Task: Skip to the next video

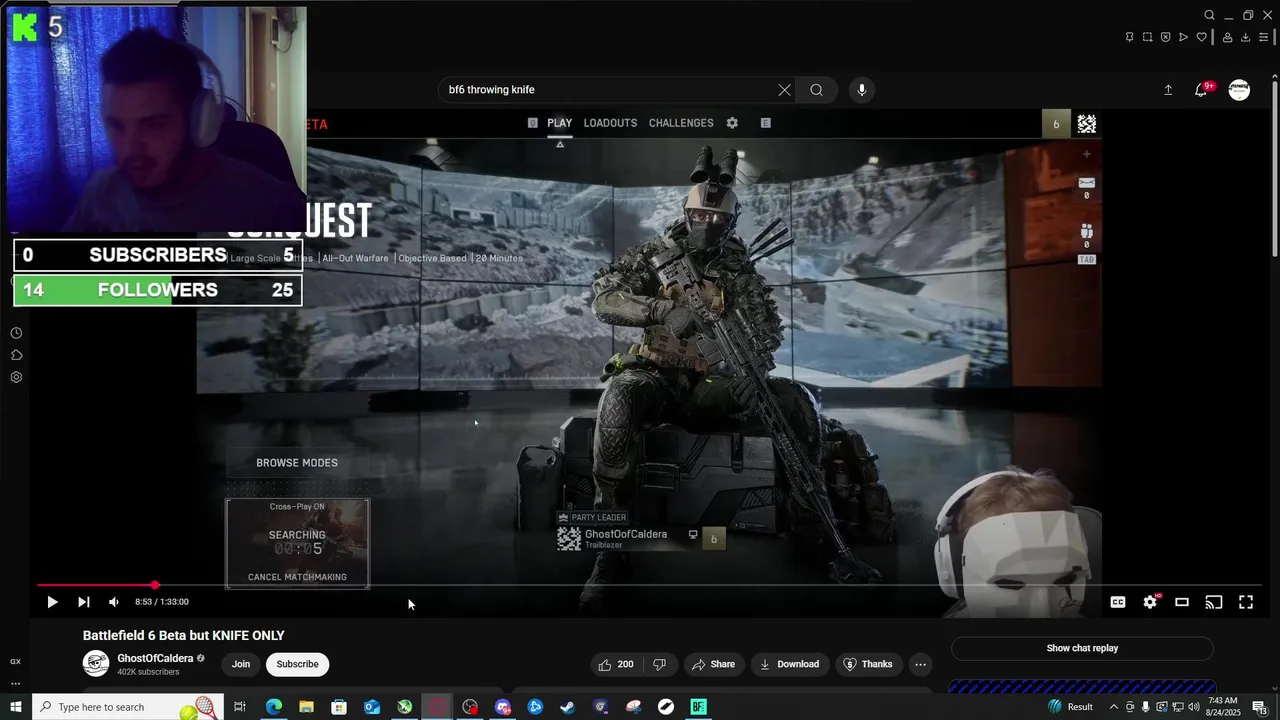Action: (x=84, y=602)
